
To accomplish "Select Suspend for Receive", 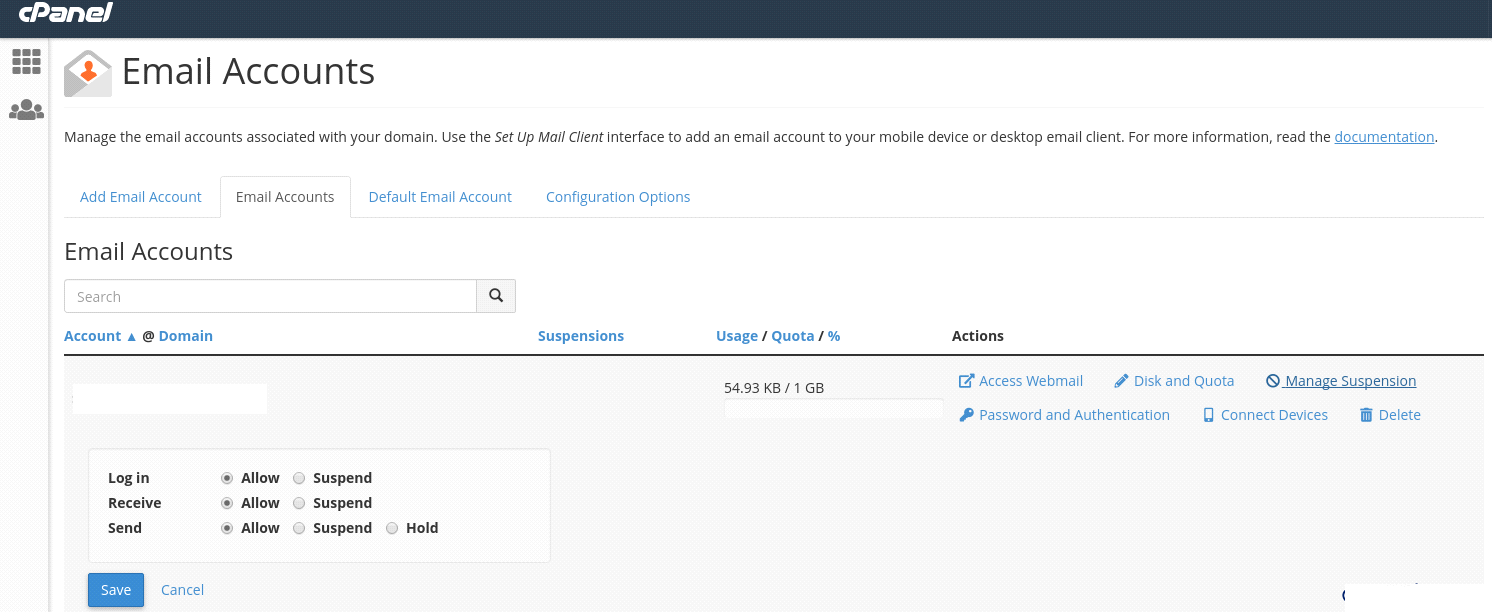I will coord(299,503).
